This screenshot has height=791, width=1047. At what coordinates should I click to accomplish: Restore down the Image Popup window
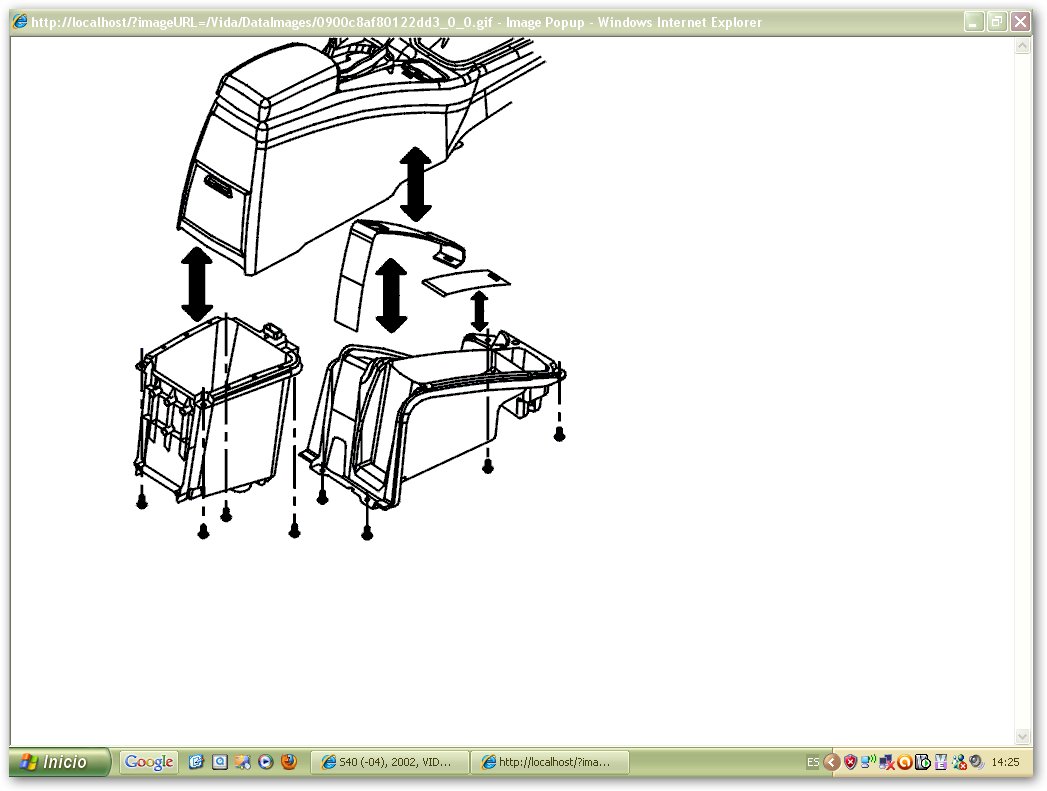(x=996, y=22)
